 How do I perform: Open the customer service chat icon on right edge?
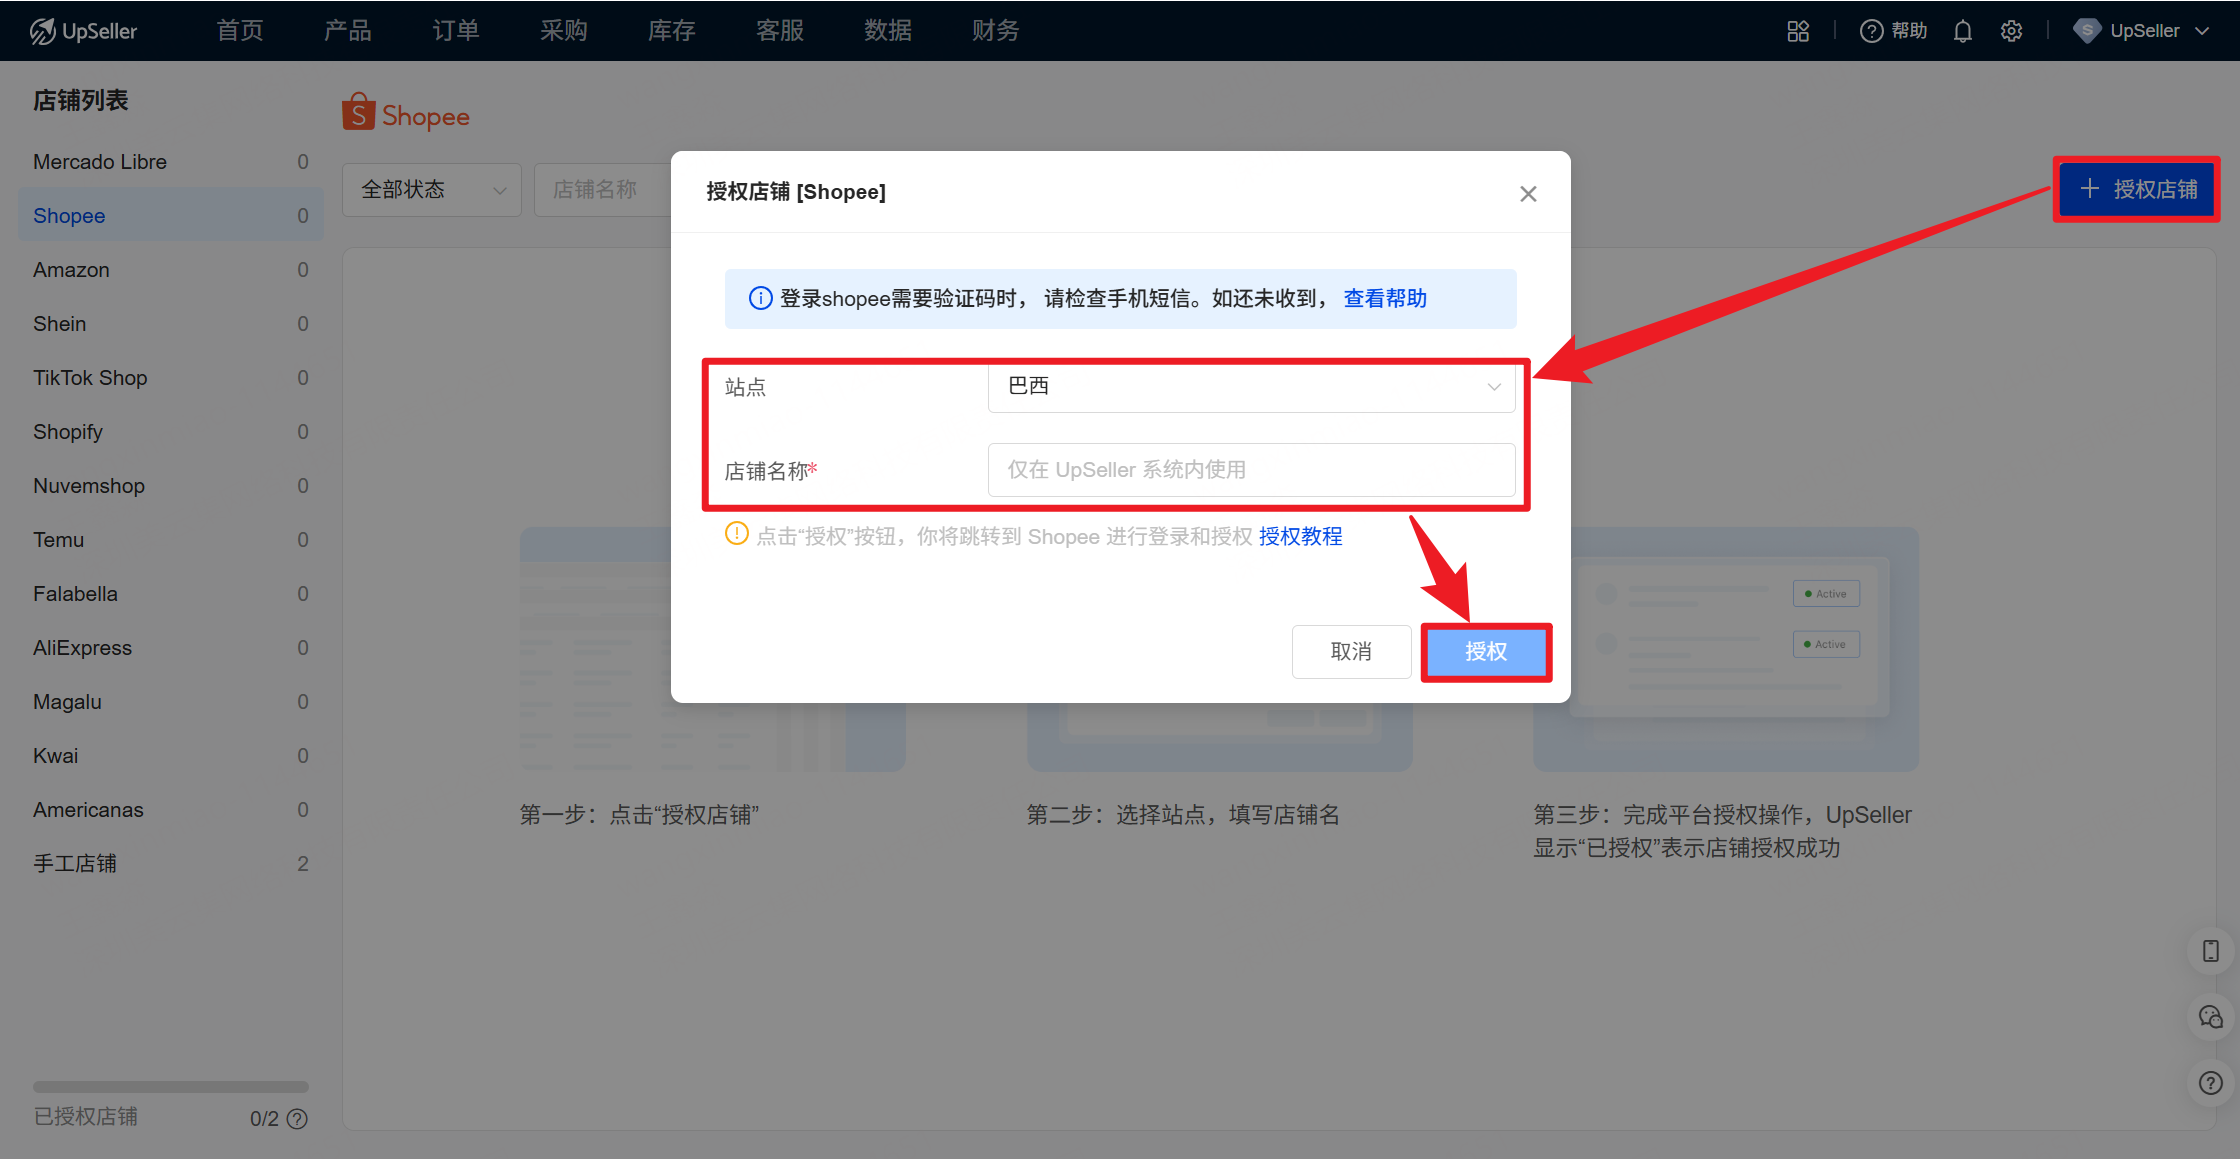[2209, 1017]
